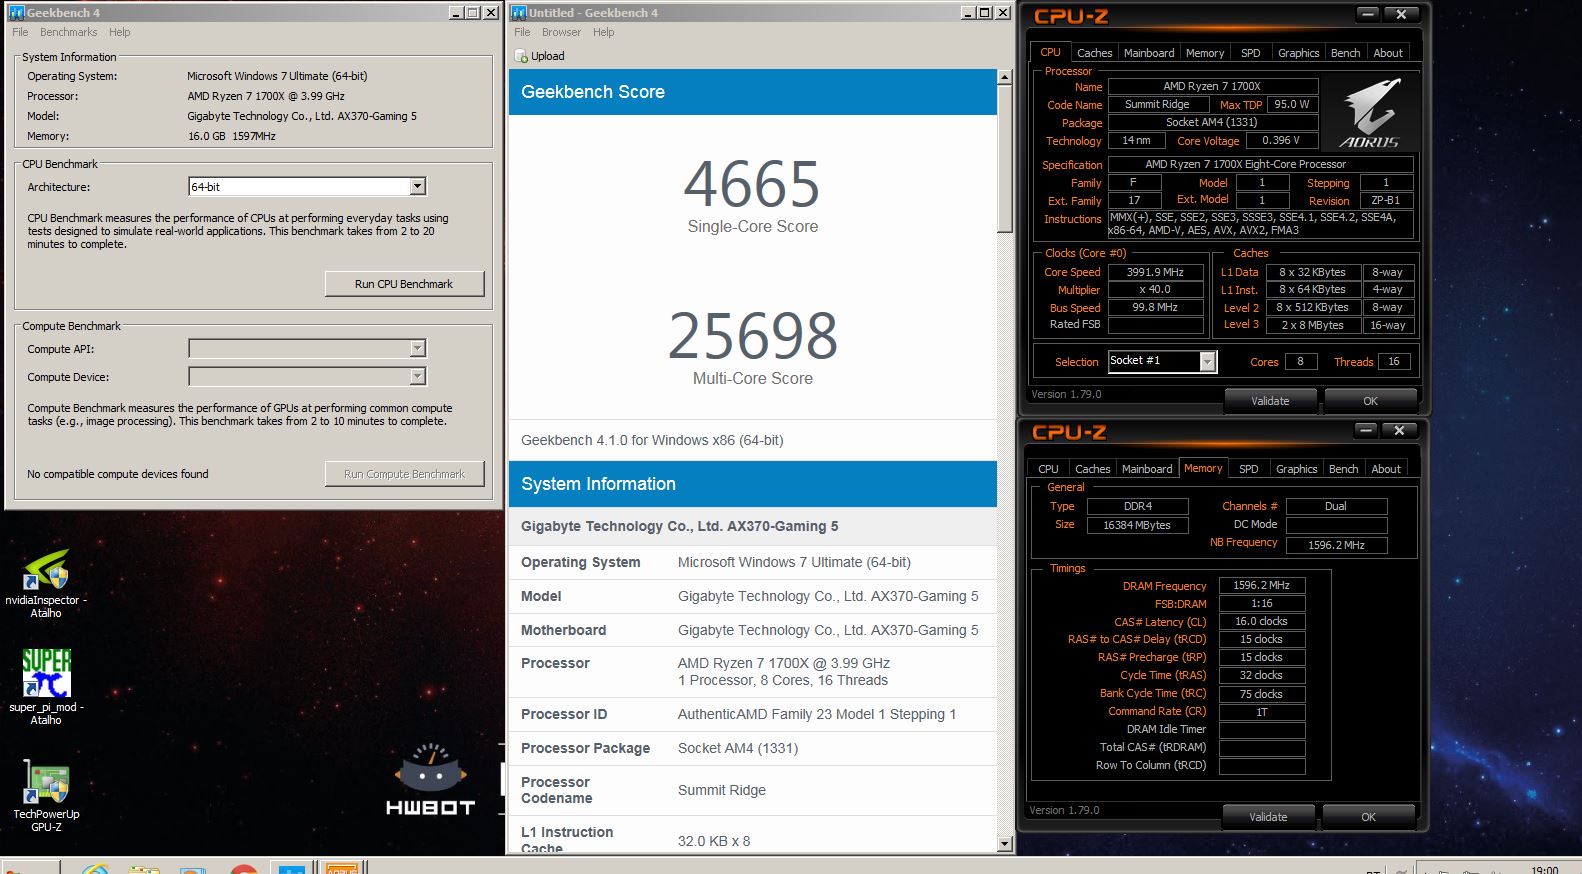Open Architecture 64-bit dropdown

(418, 186)
